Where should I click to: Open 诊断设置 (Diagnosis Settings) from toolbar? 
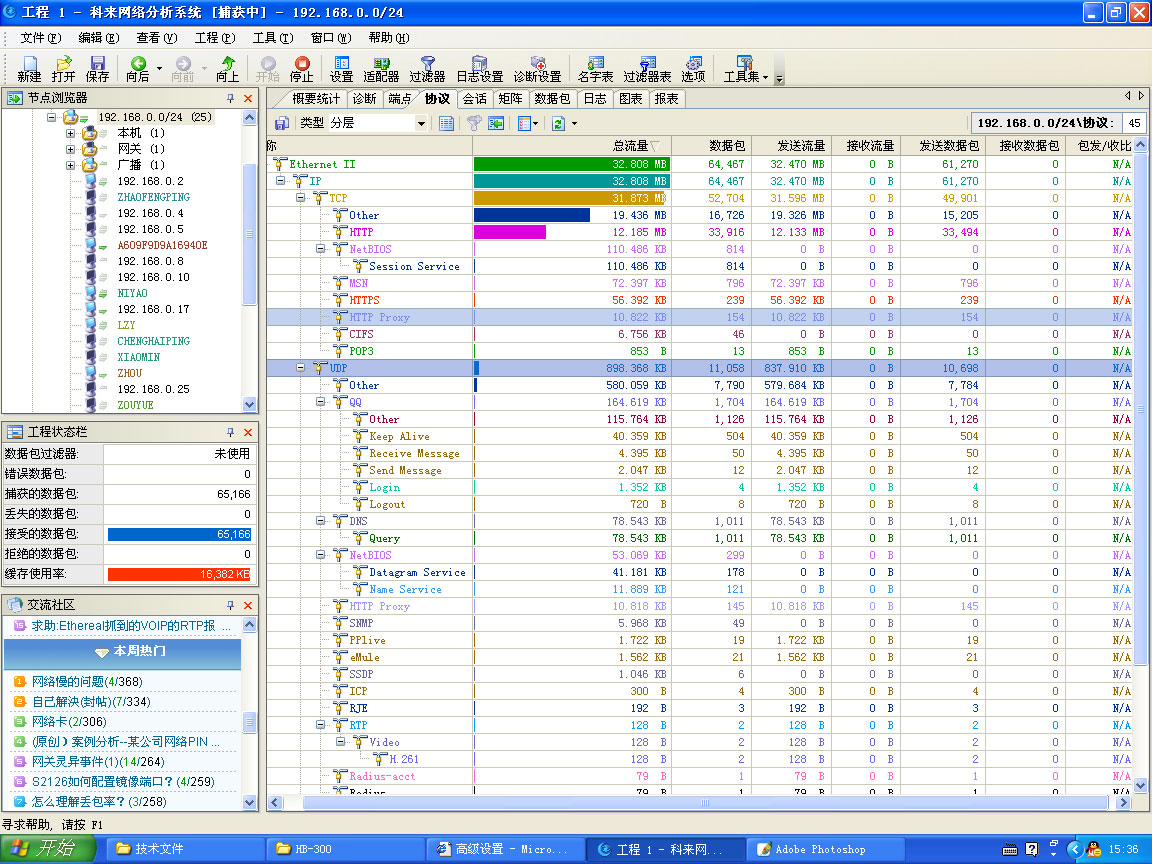click(537, 68)
